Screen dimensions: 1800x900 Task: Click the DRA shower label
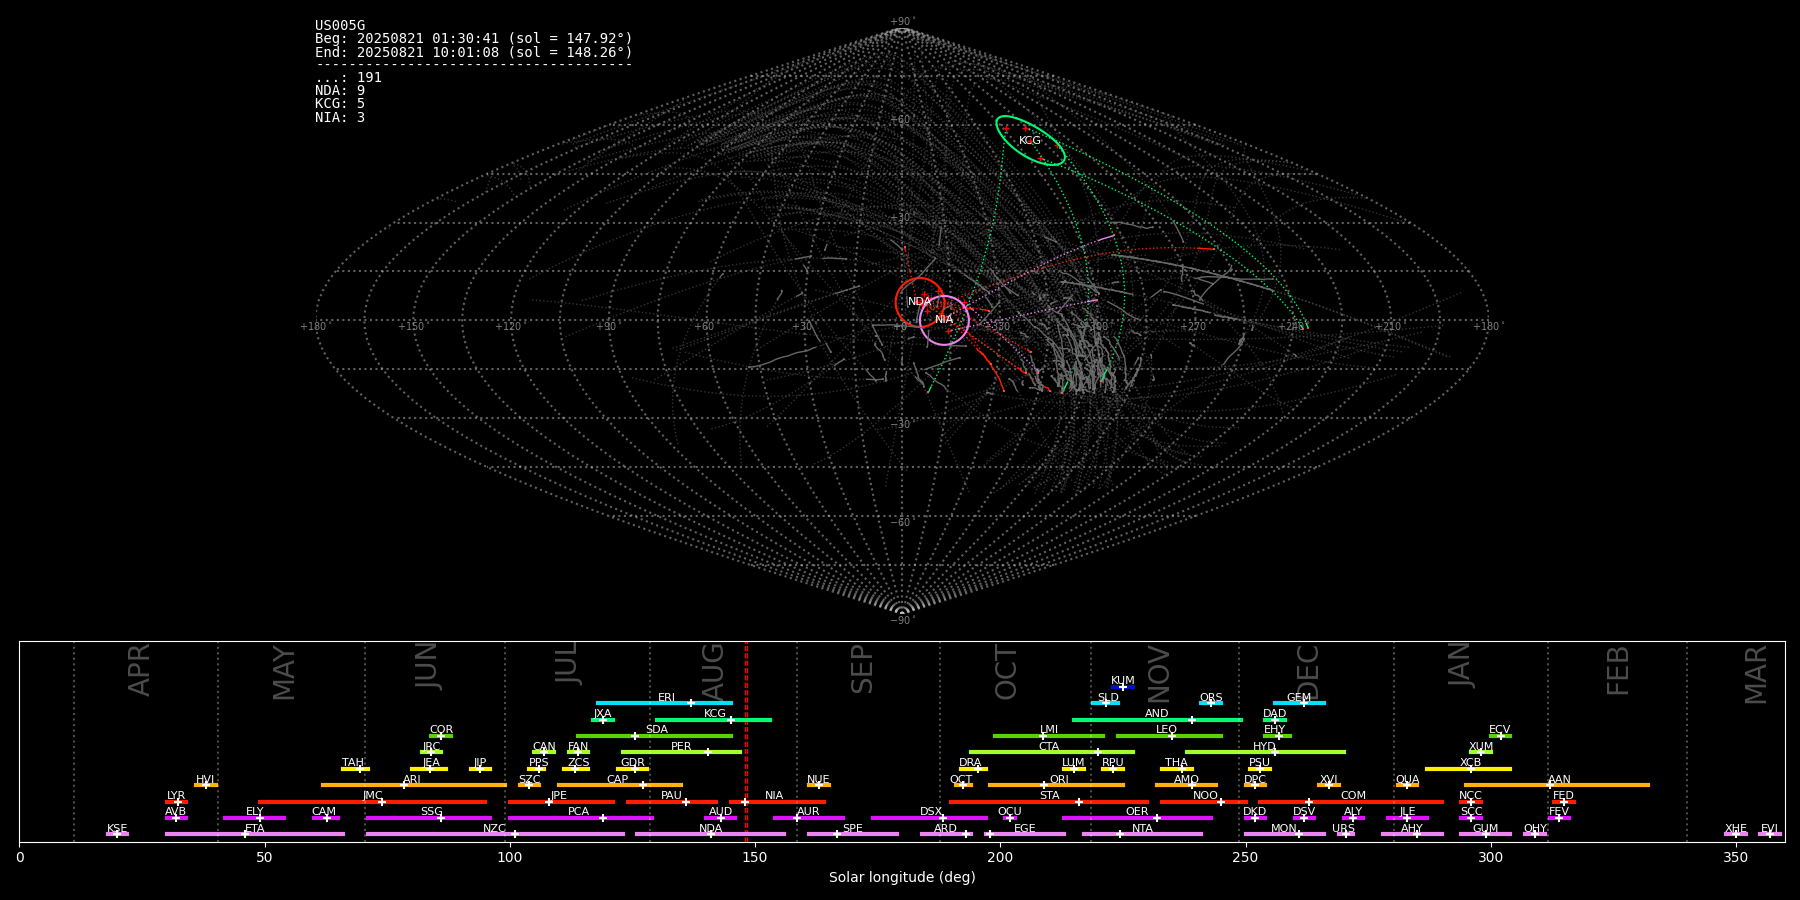pyautogui.click(x=970, y=763)
